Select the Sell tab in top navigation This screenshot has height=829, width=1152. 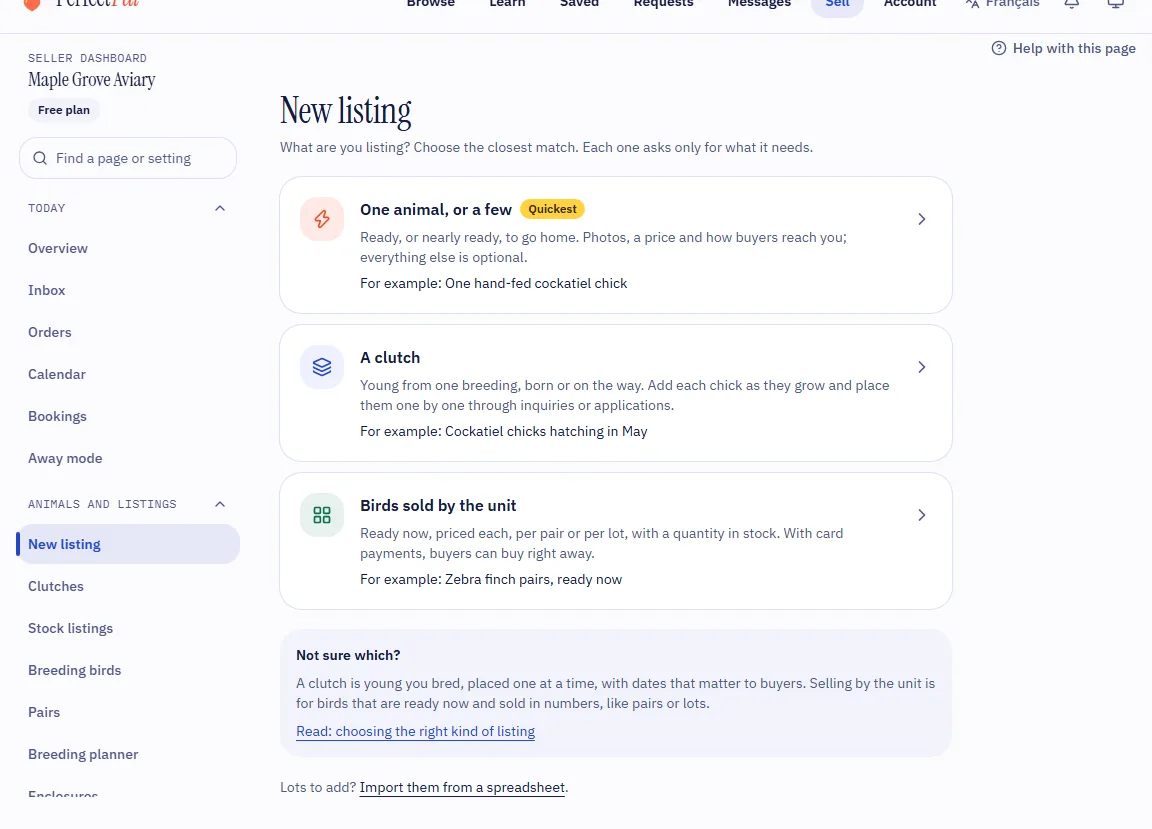click(x=837, y=4)
